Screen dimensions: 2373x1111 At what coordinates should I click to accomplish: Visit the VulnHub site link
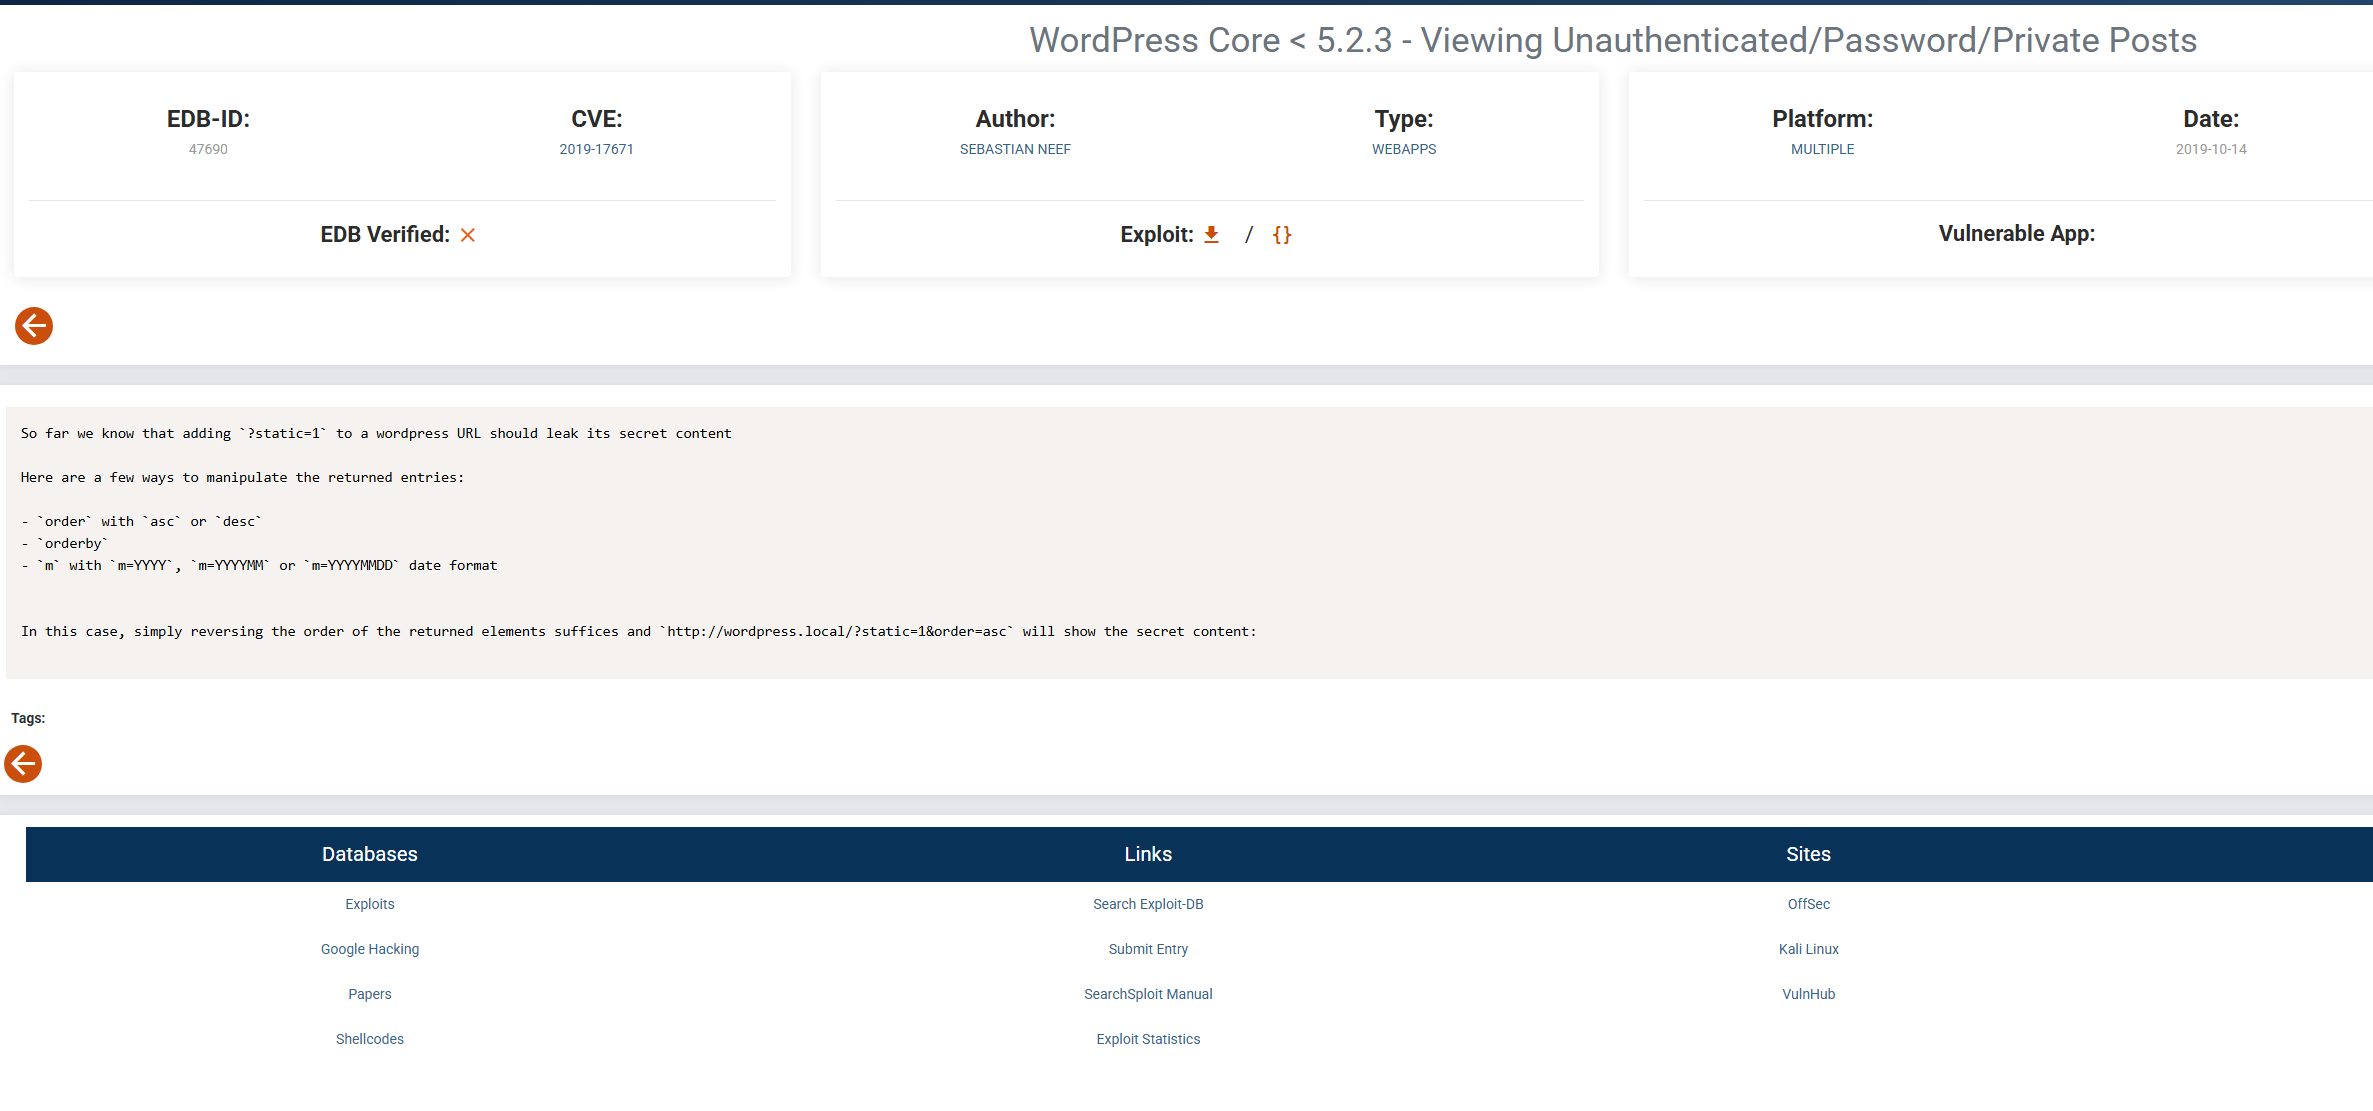[1808, 994]
